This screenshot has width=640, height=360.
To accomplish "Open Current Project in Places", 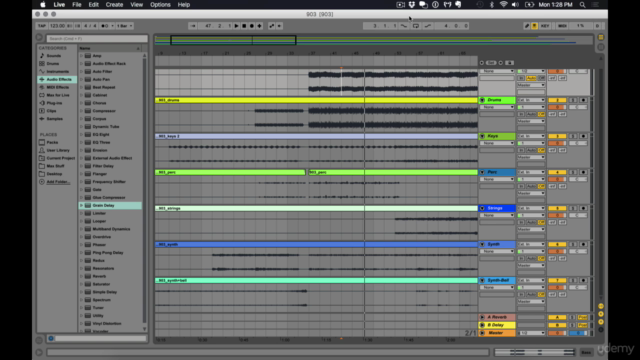I will click(x=60, y=158).
